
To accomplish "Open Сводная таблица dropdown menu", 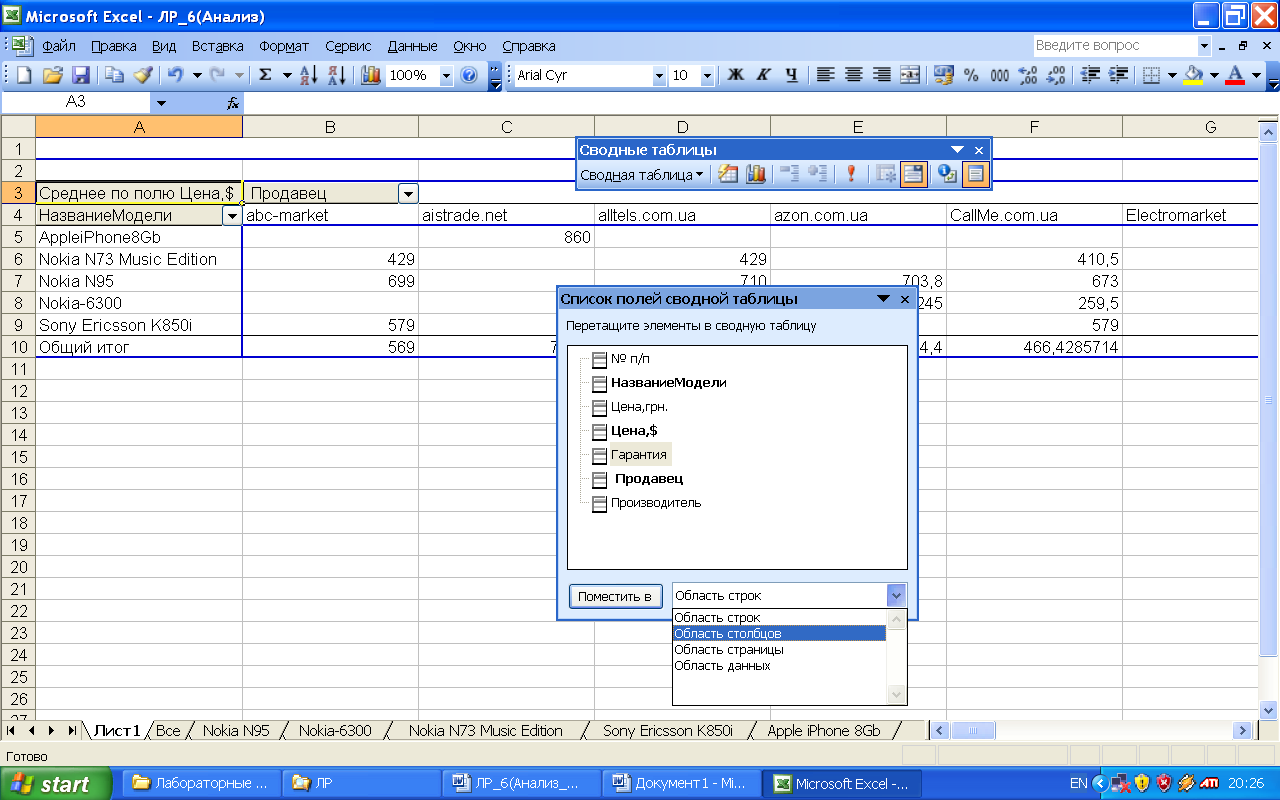I will (642, 174).
